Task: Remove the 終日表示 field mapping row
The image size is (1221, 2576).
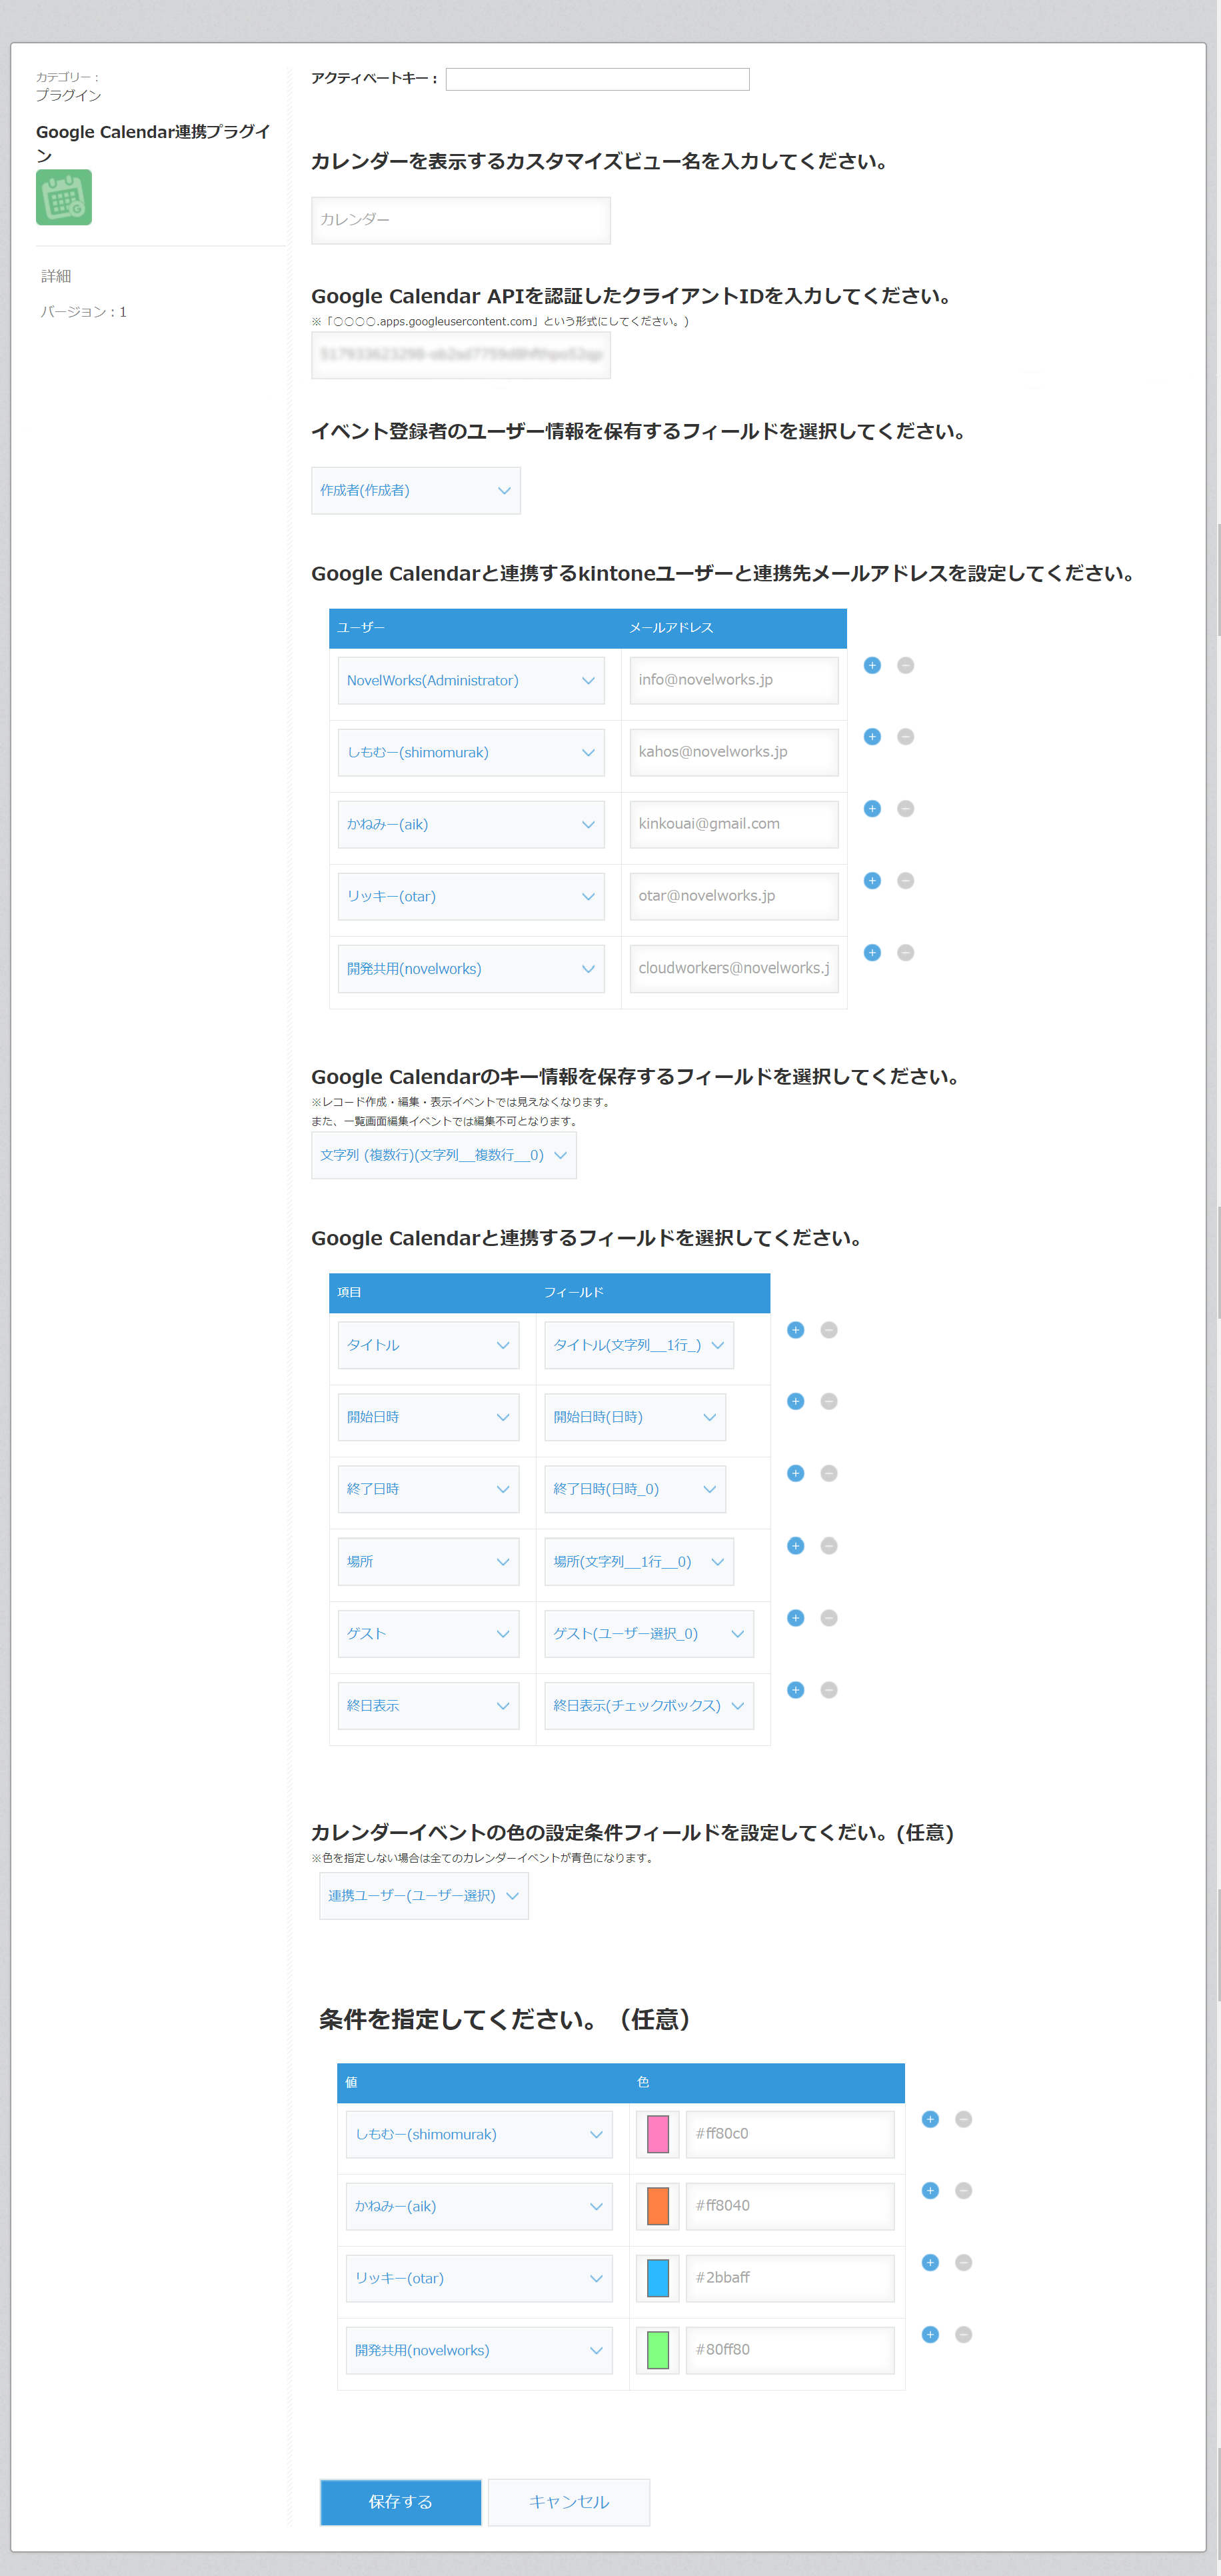Action: point(828,1690)
